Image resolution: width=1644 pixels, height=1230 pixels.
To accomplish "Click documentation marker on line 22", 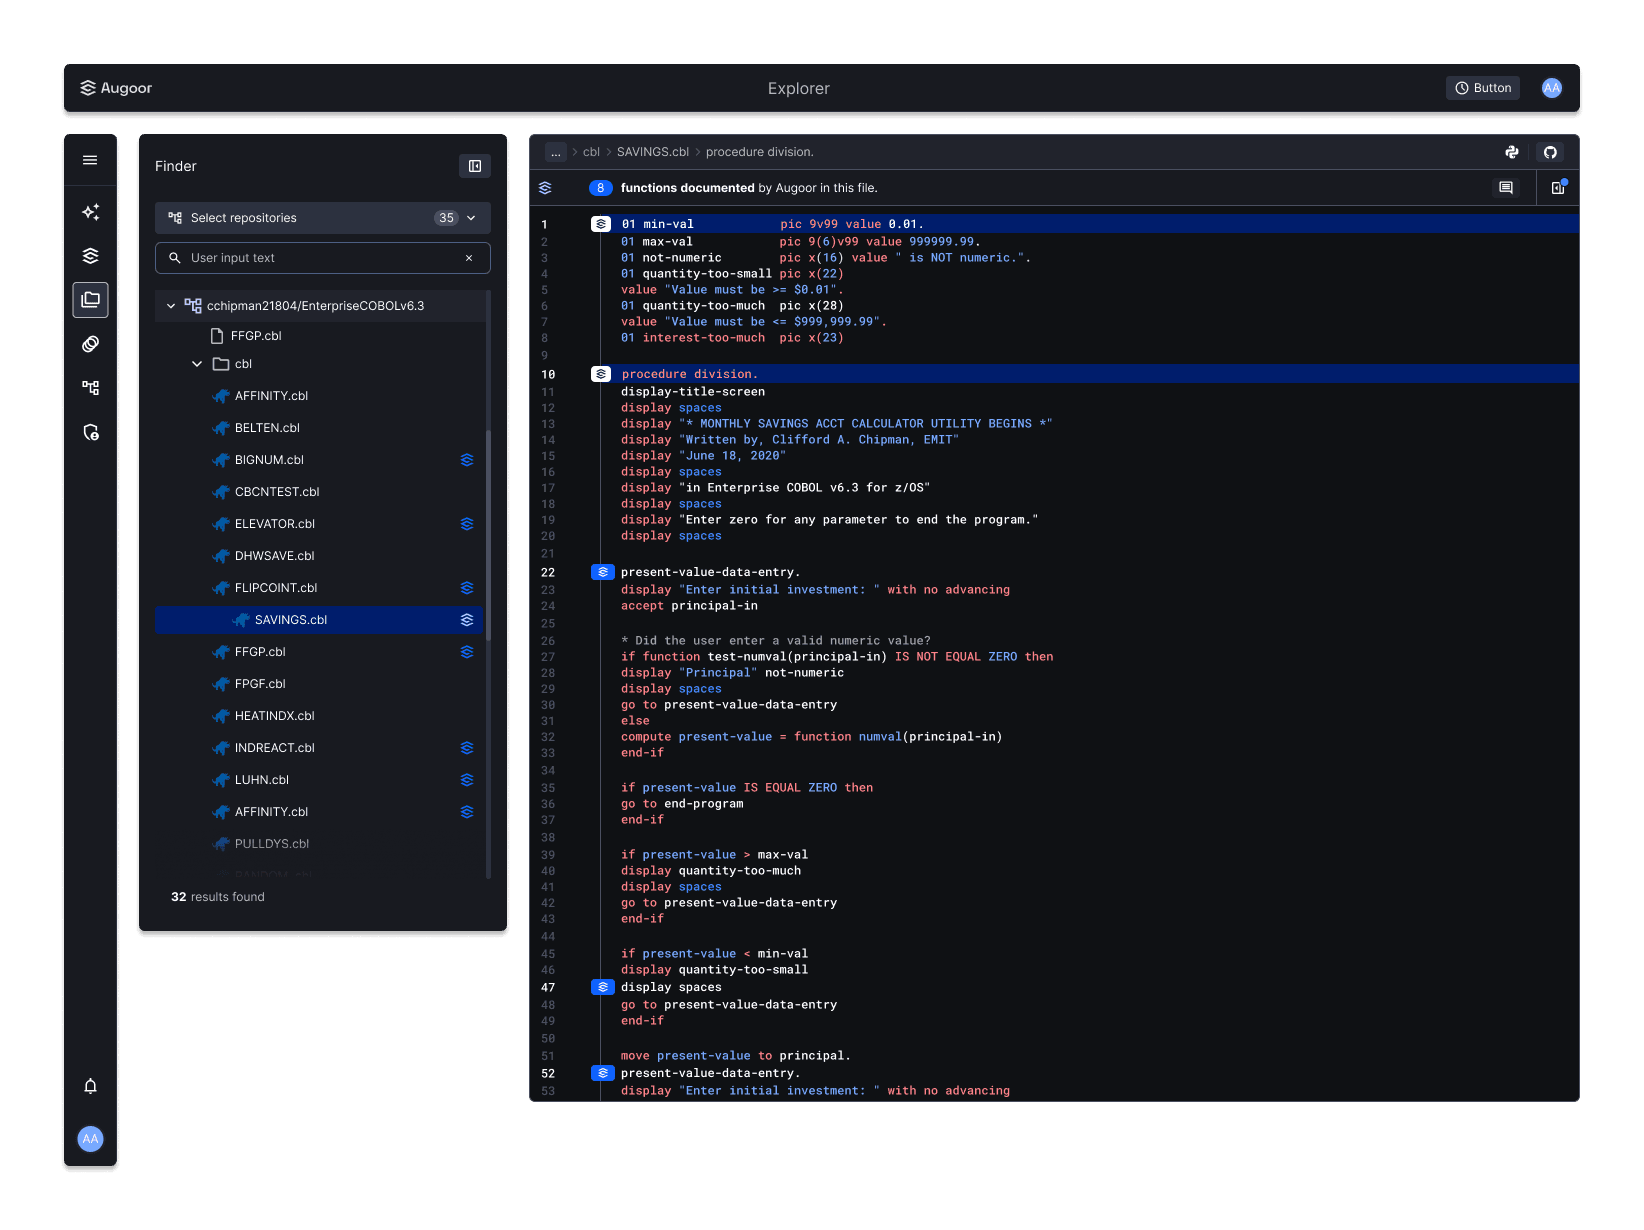I will [x=603, y=572].
